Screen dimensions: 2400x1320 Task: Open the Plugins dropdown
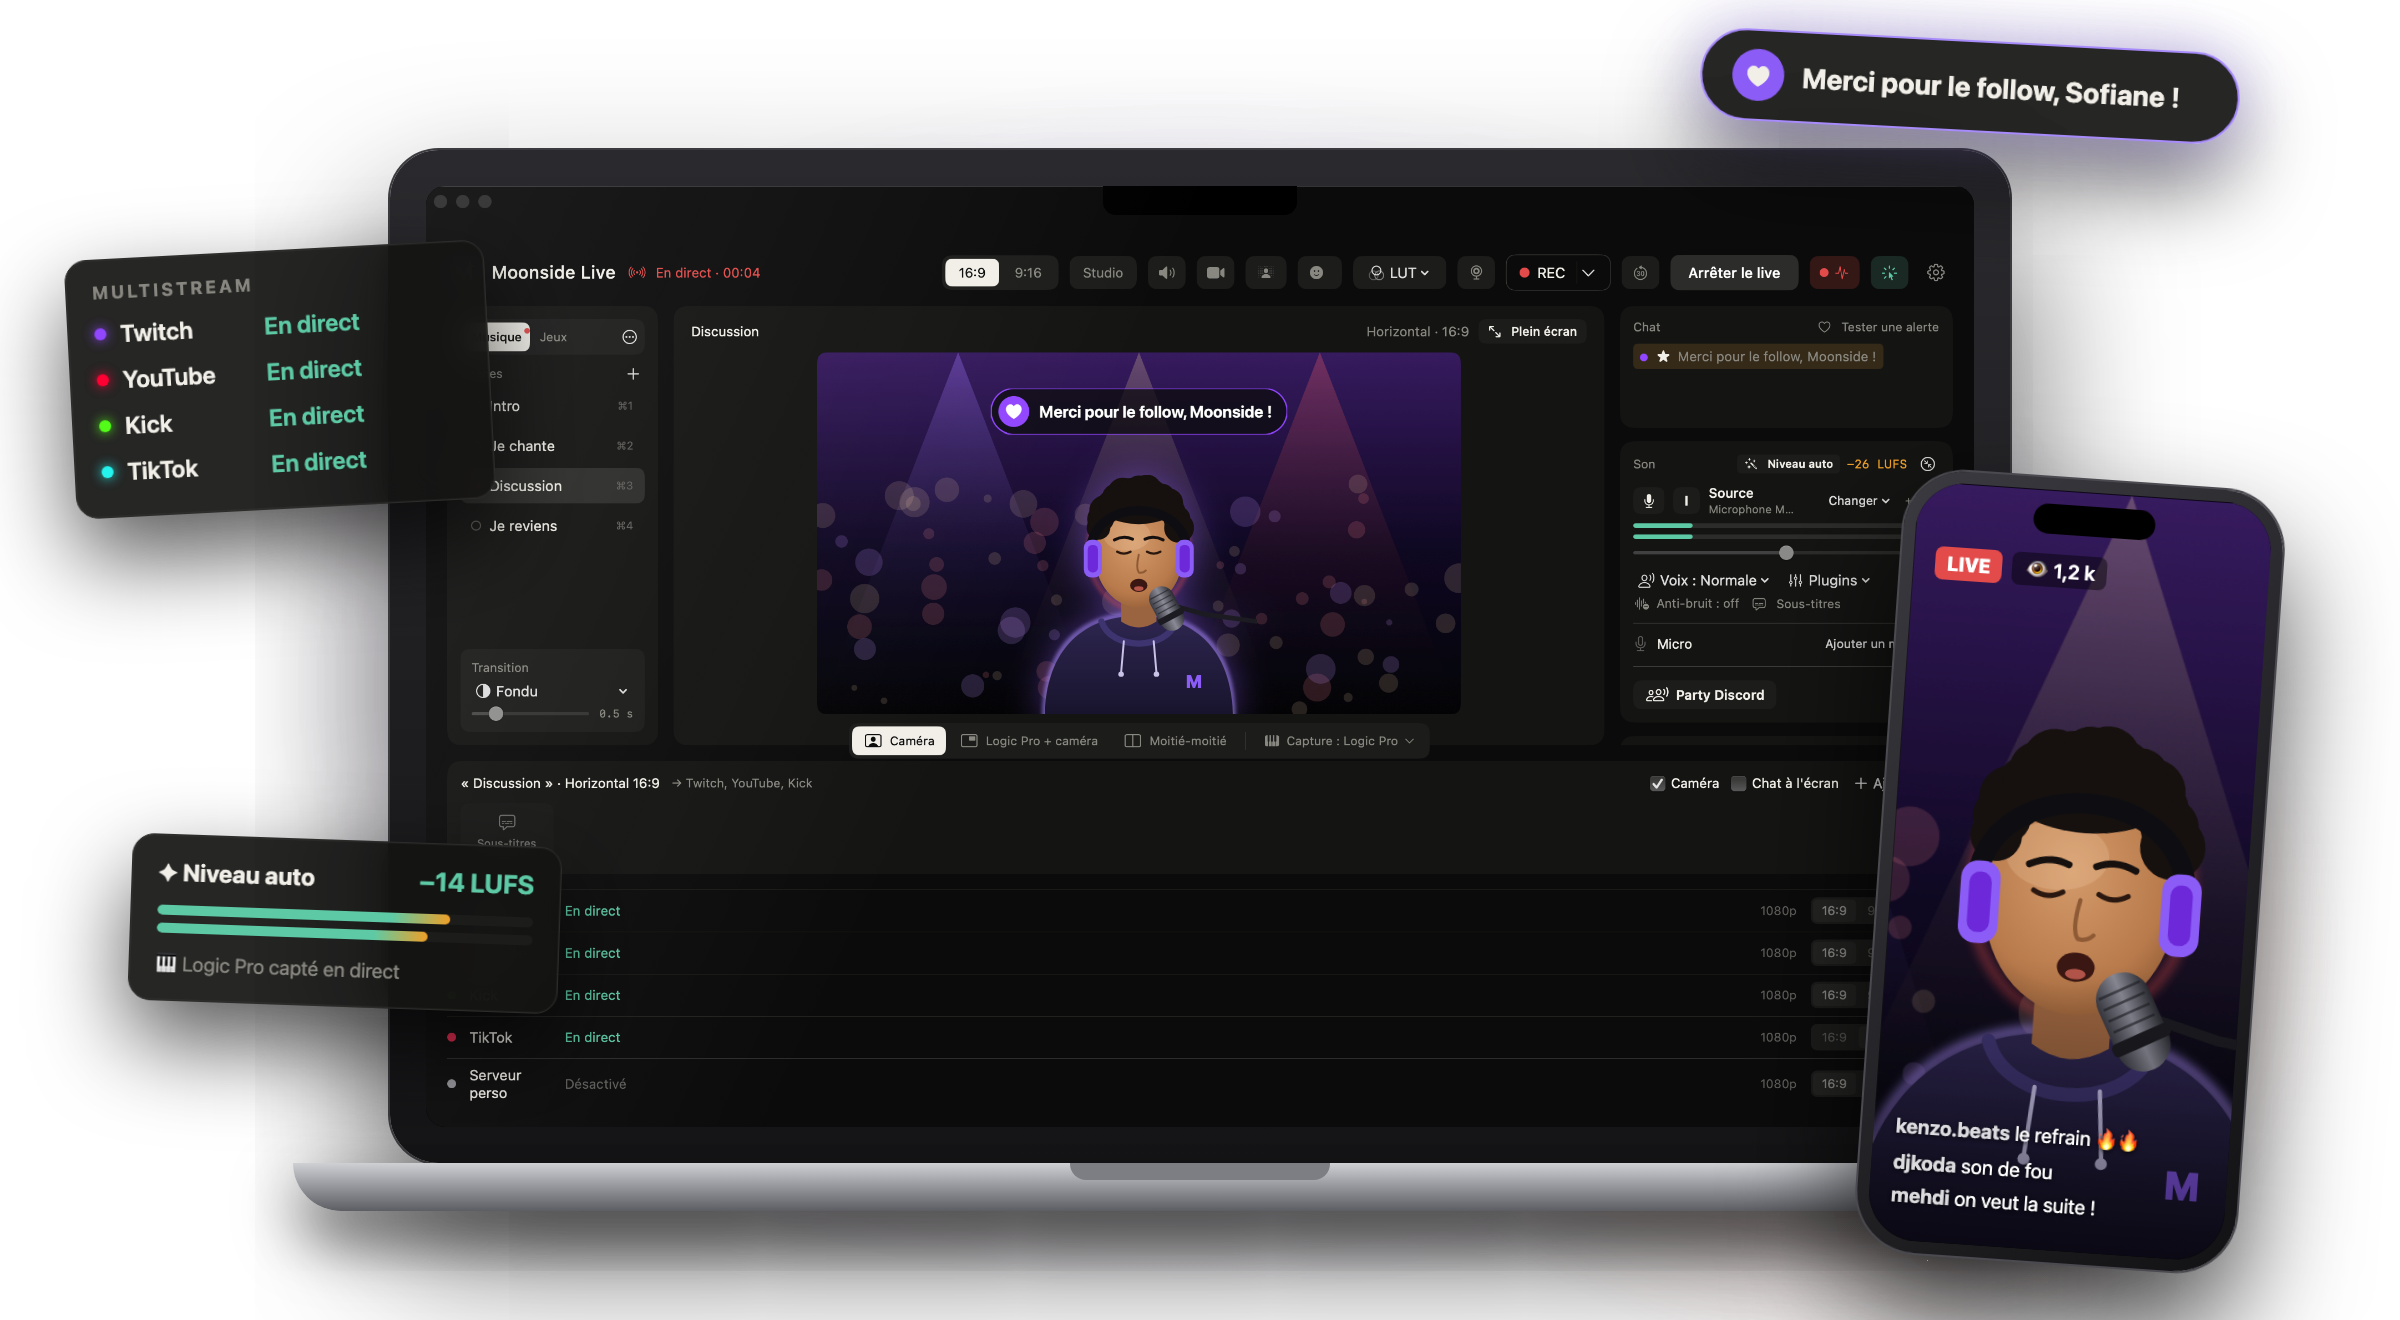(1829, 581)
